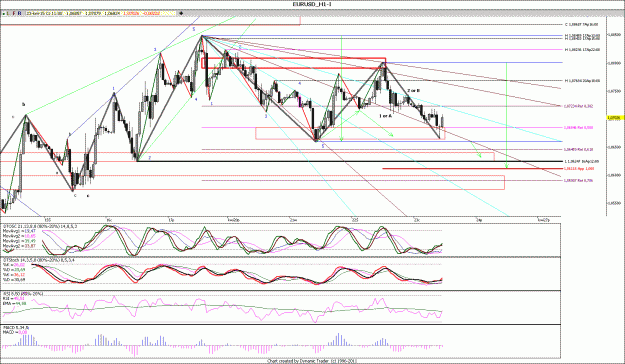Screen dimensions: 625x364
Task: Click the 'Ret 0,382' retracement label
Action: pyautogui.click(x=578, y=106)
